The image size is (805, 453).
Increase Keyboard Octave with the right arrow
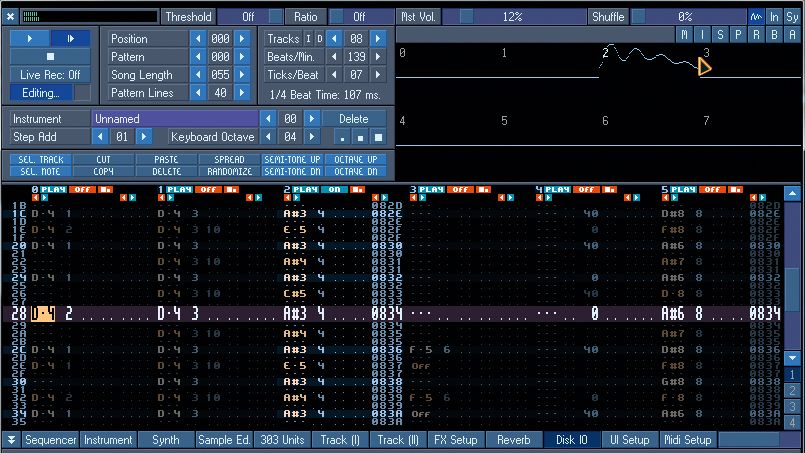coord(310,137)
